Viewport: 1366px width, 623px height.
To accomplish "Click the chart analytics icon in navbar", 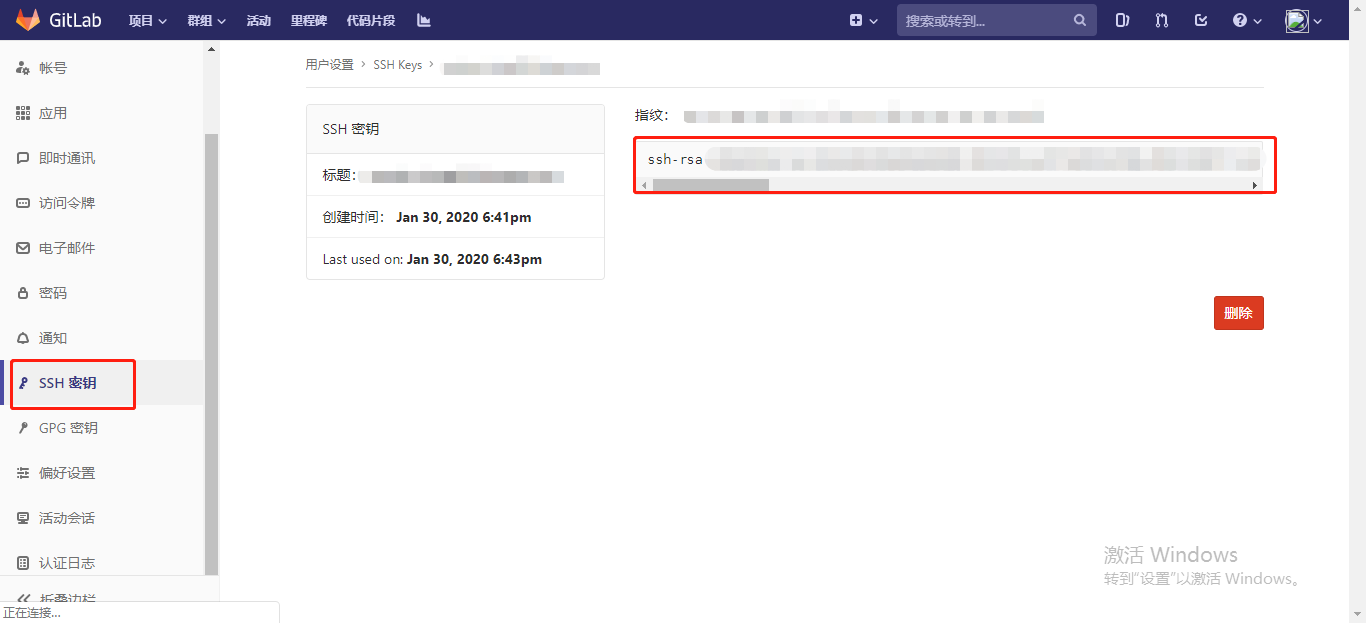I will (x=424, y=20).
